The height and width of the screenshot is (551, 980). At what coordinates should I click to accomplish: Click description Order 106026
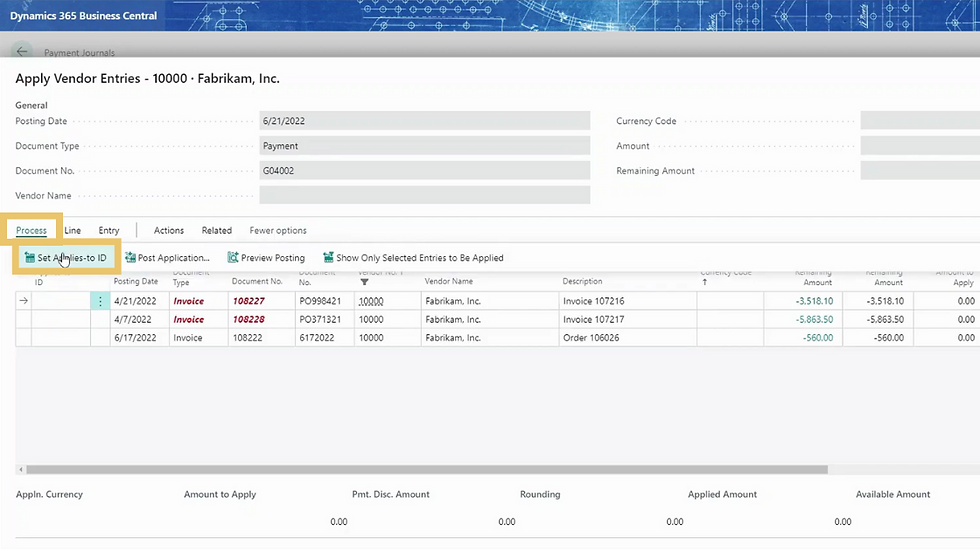[591, 337]
